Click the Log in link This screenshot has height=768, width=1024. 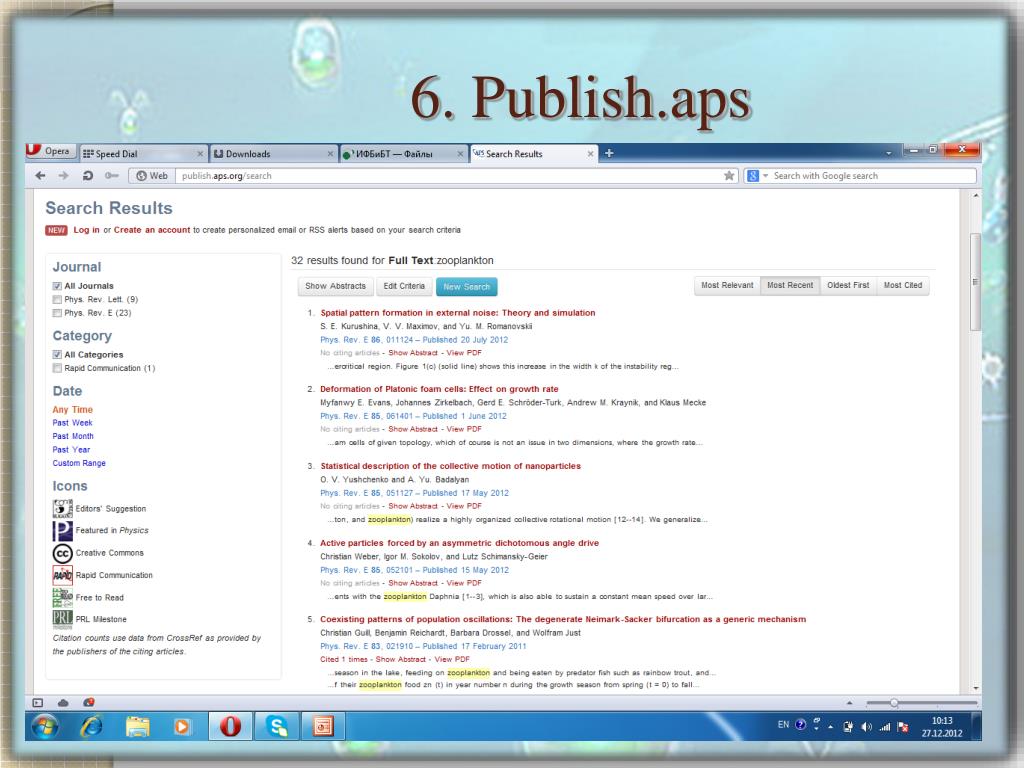click(87, 230)
